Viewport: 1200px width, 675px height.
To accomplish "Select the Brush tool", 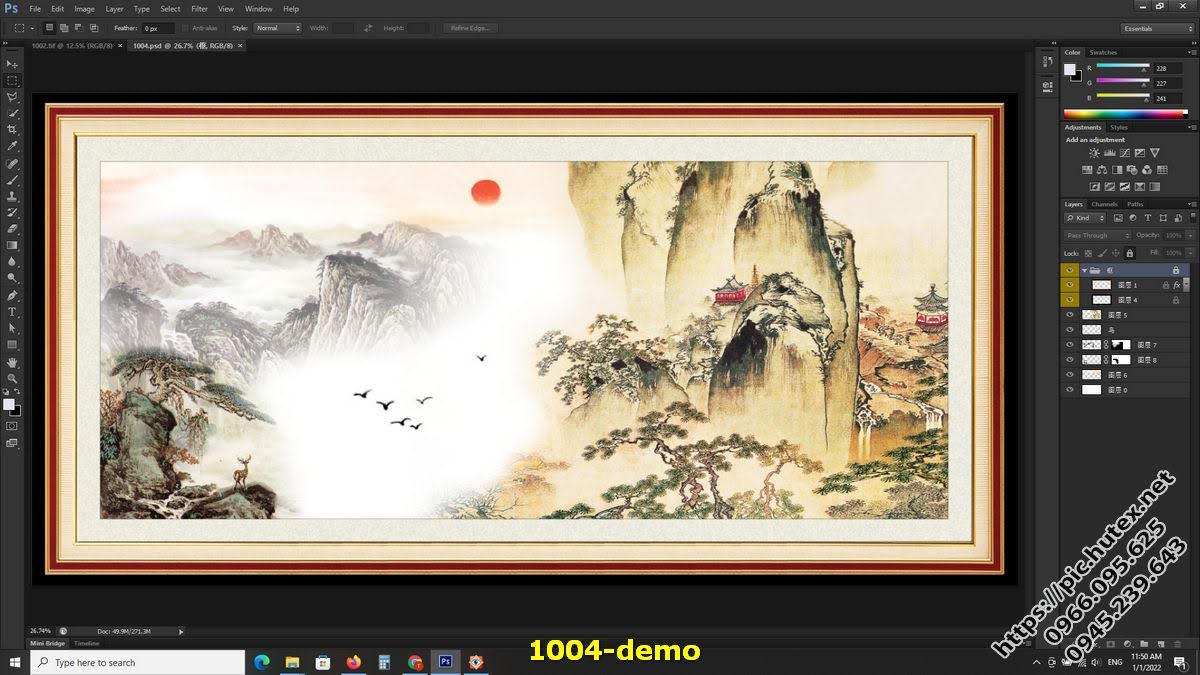I will tap(12, 180).
